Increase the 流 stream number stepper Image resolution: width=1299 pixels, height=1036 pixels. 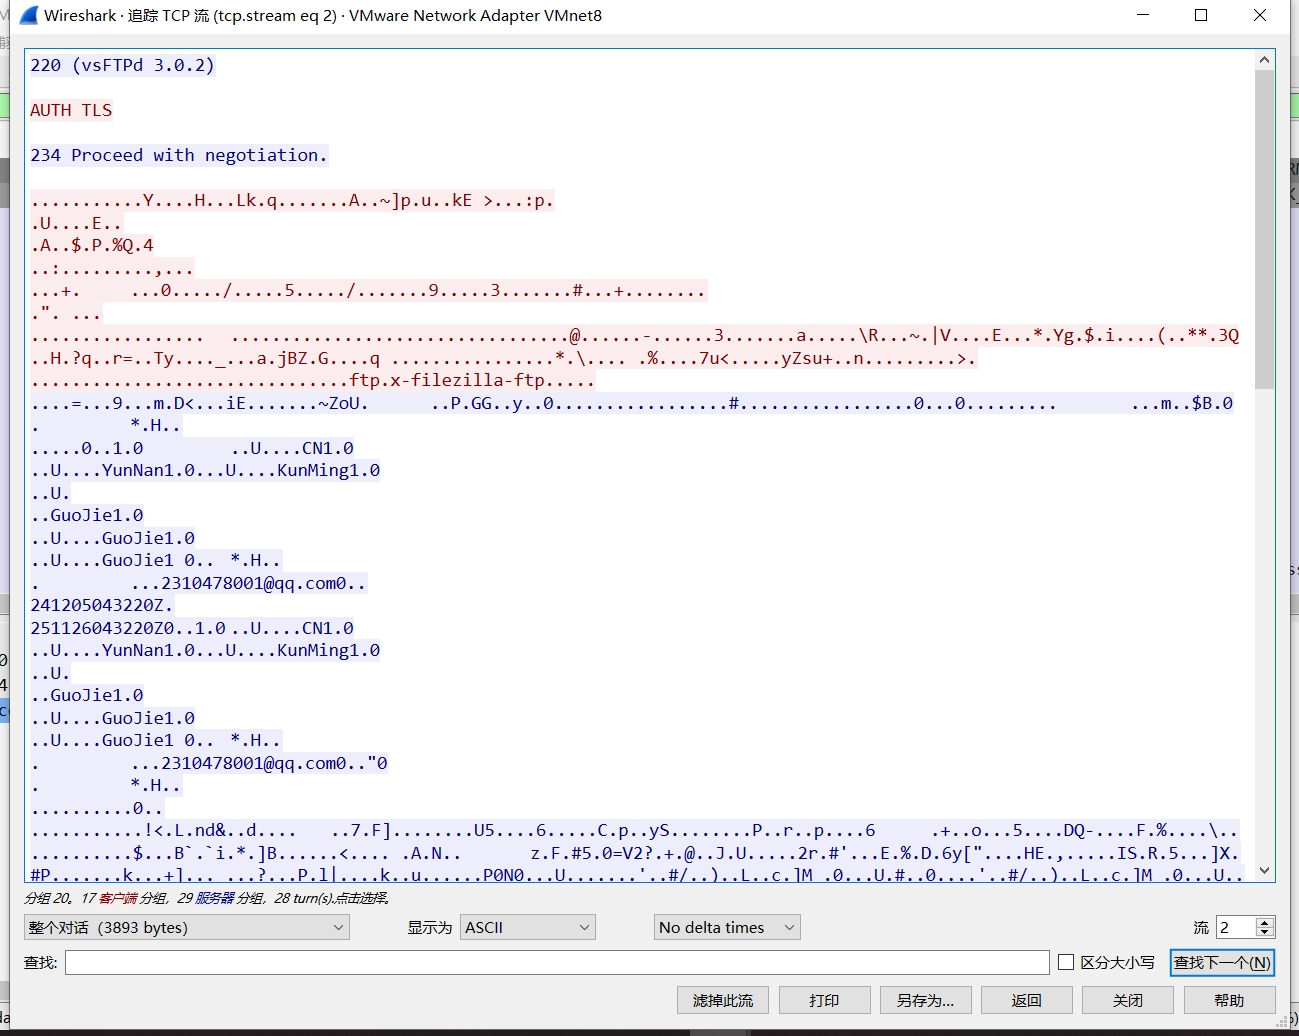(x=1265, y=922)
